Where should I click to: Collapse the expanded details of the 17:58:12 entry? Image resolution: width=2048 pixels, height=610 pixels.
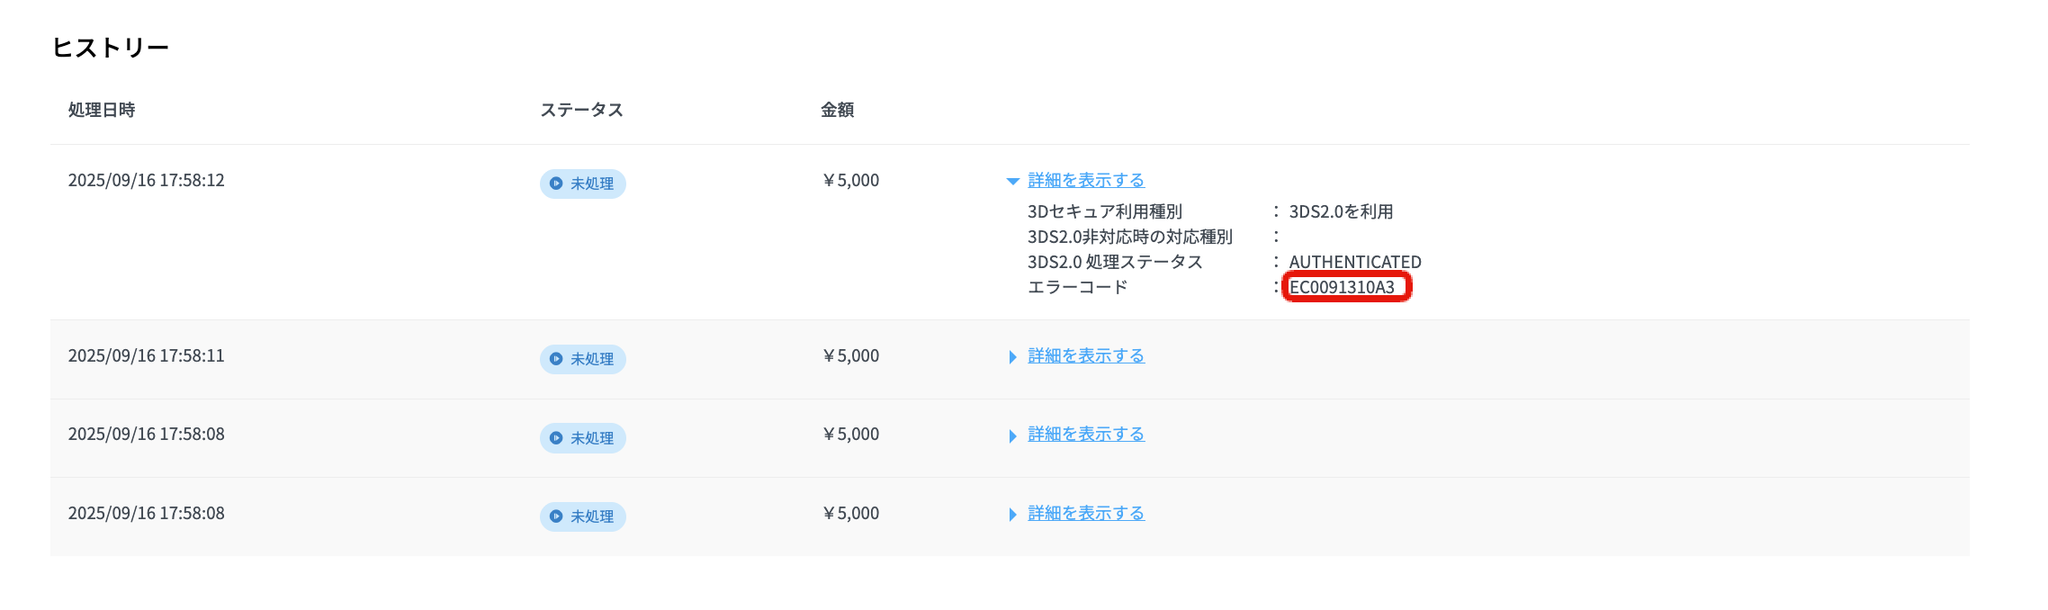click(1012, 181)
